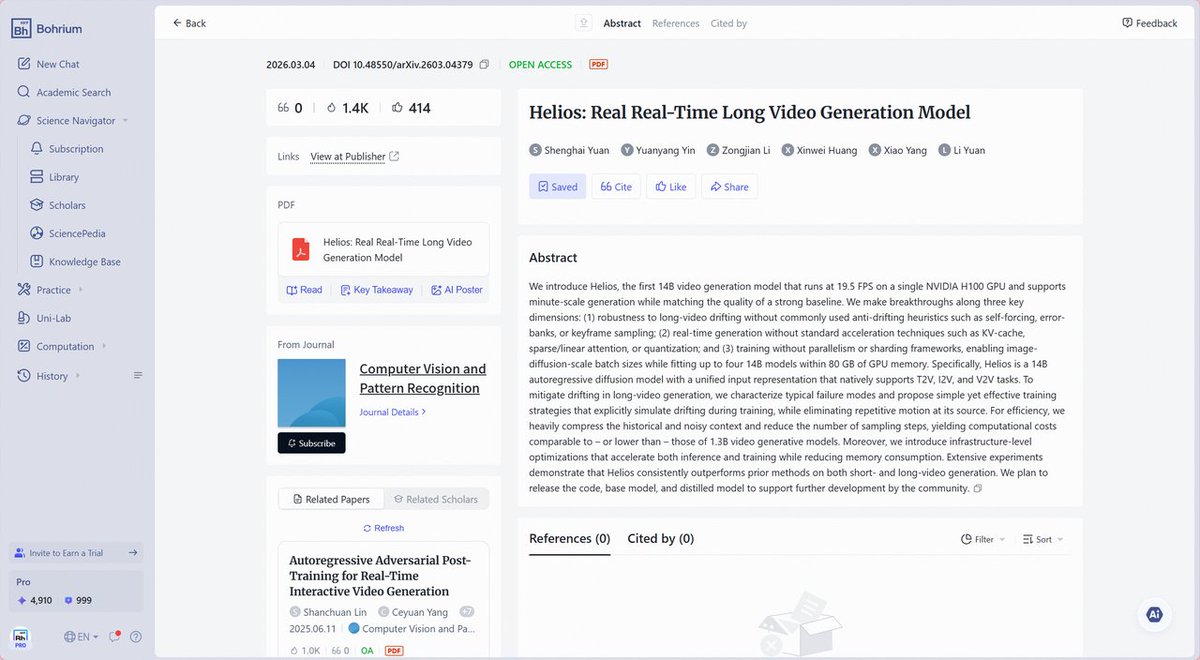Image resolution: width=1200 pixels, height=660 pixels.
Task: Select the Related Scholars tab
Action: click(x=435, y=499)
